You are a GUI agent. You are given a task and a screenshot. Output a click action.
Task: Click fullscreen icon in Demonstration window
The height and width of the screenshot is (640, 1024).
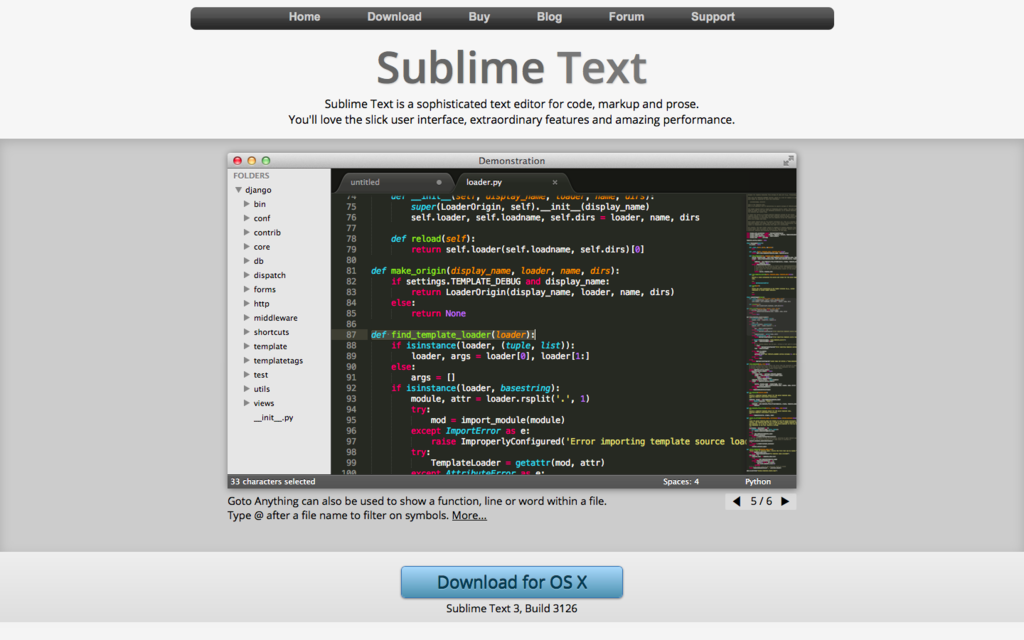click(x=788, y=160)
